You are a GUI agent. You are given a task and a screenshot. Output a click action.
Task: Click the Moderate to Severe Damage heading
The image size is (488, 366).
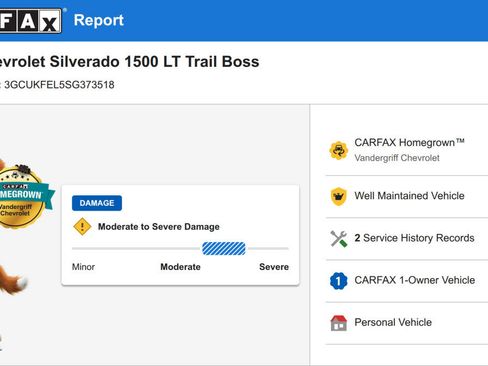pos(159,227)
